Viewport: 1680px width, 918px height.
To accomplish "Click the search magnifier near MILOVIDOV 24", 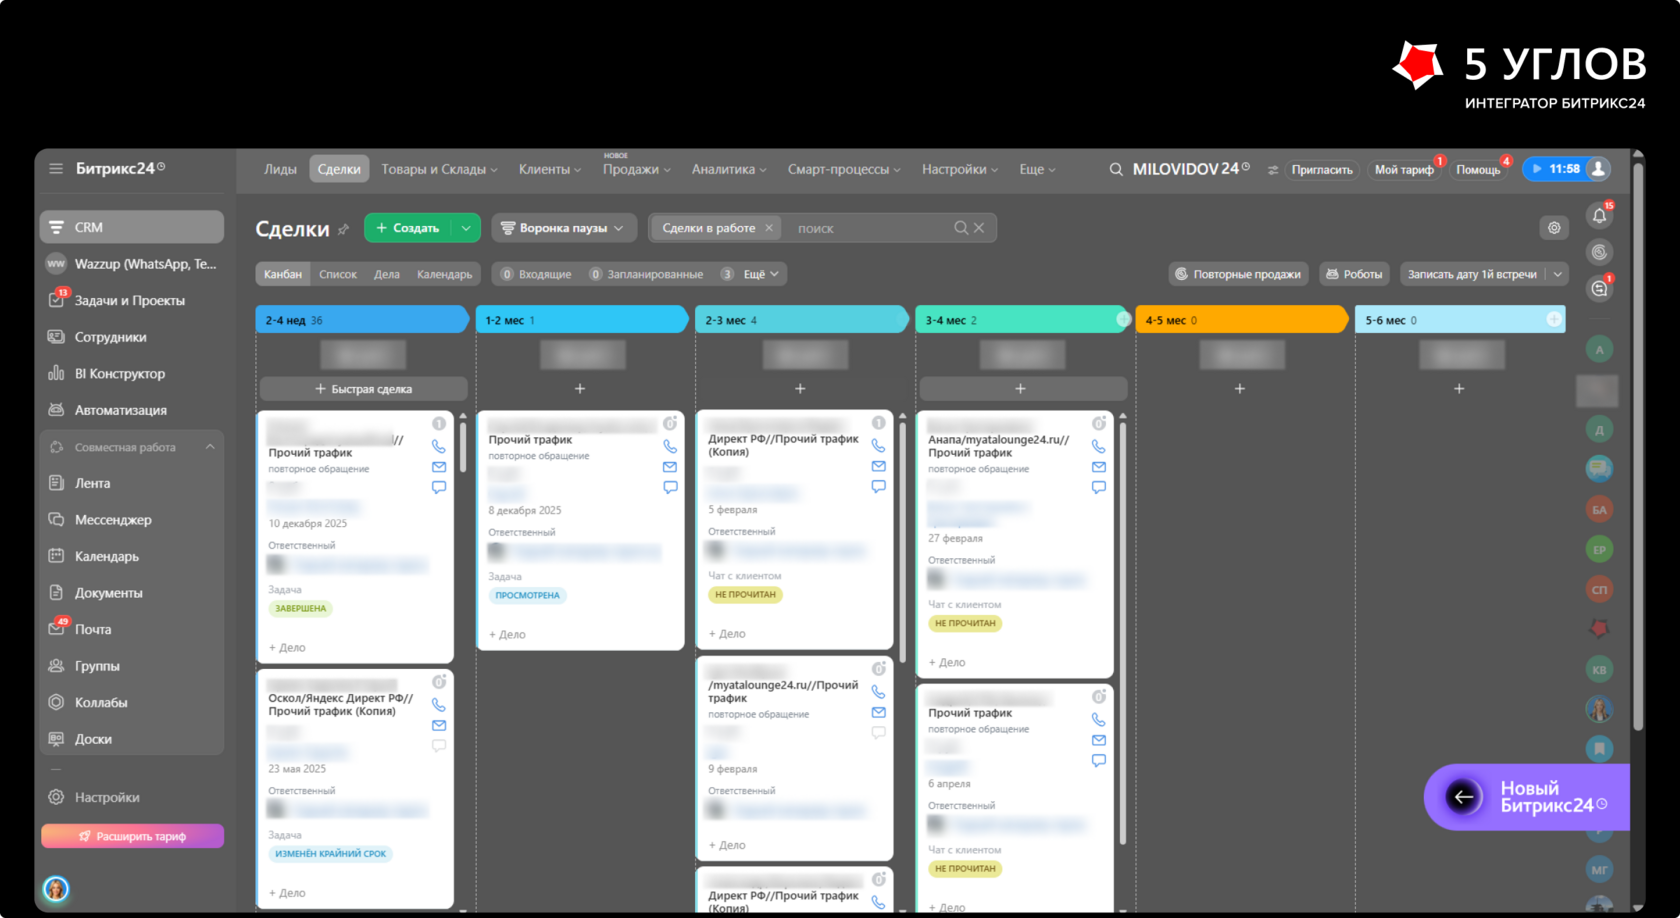I will click(x=1116, y=169).
